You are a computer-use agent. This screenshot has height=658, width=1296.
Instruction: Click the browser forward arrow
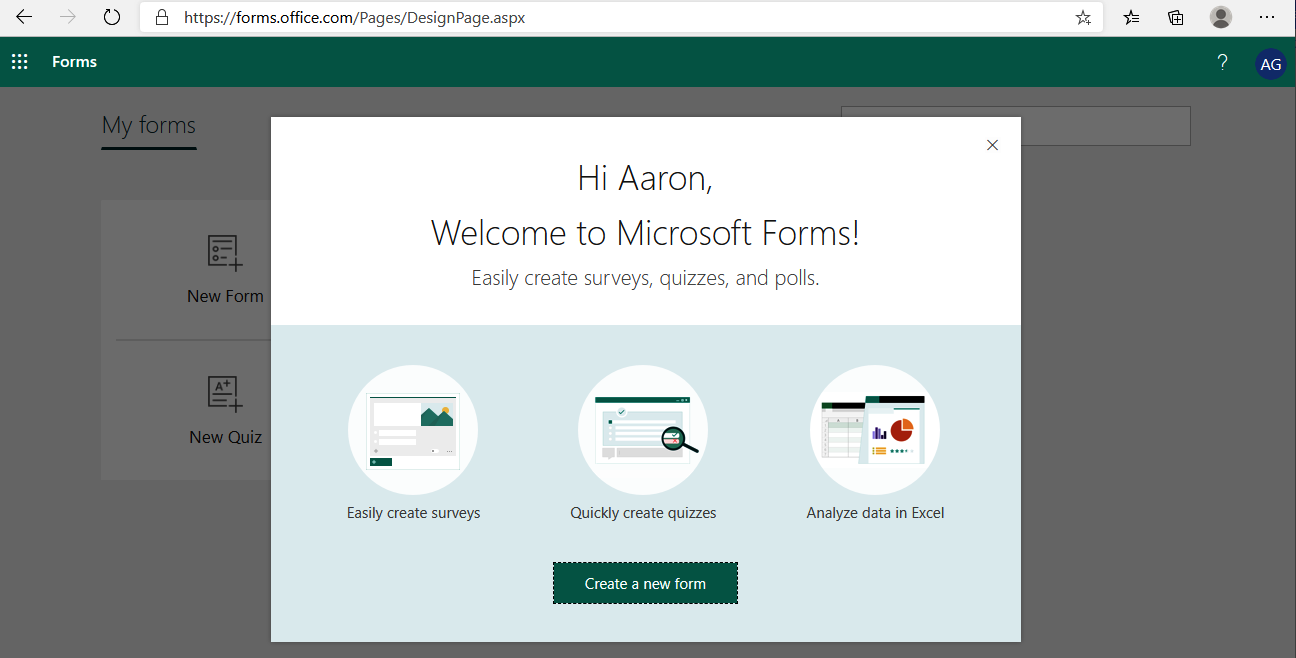click(68, 17)
